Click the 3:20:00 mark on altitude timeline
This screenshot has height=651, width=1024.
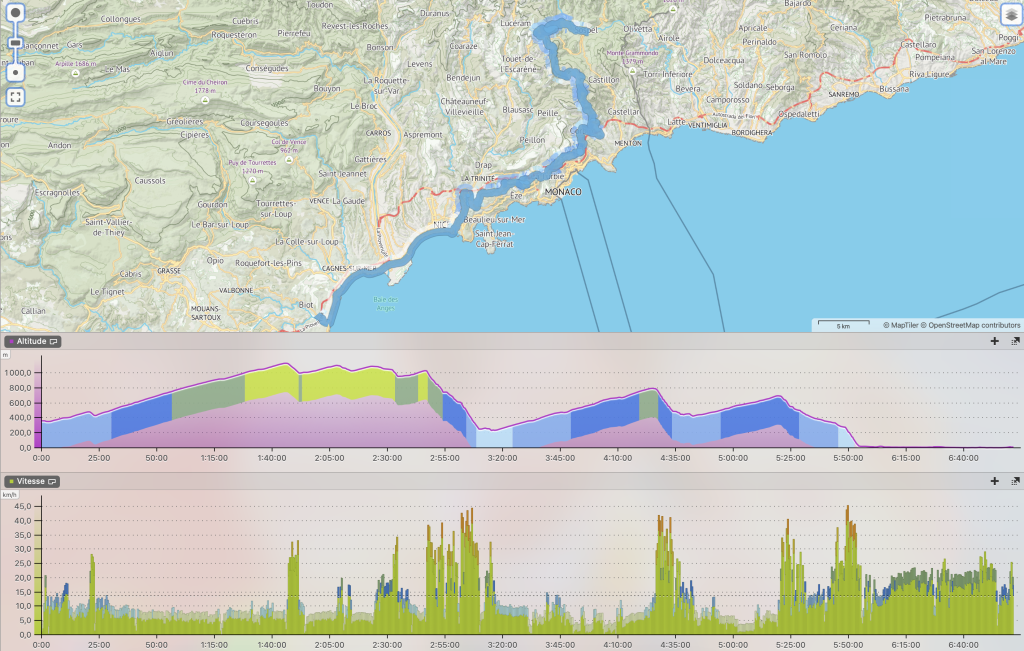[x=502, y=457]
